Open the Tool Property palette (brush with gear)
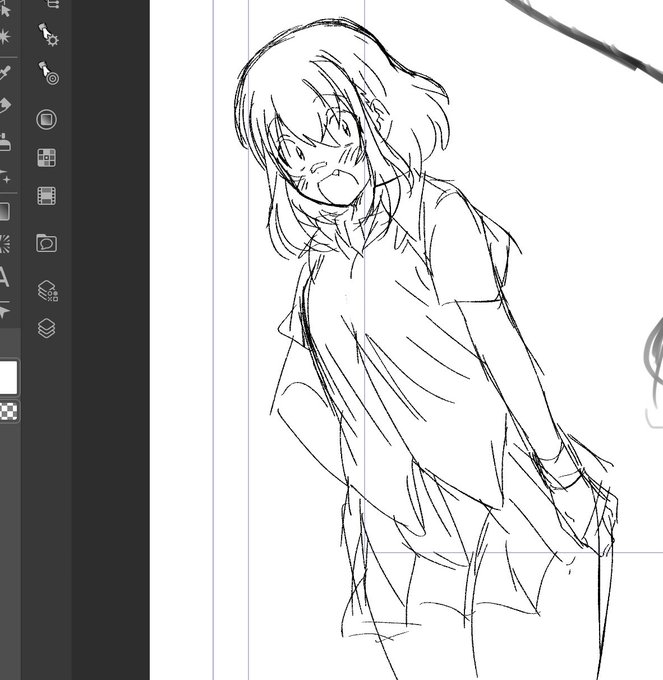The image size is (663, 680). 48,35
